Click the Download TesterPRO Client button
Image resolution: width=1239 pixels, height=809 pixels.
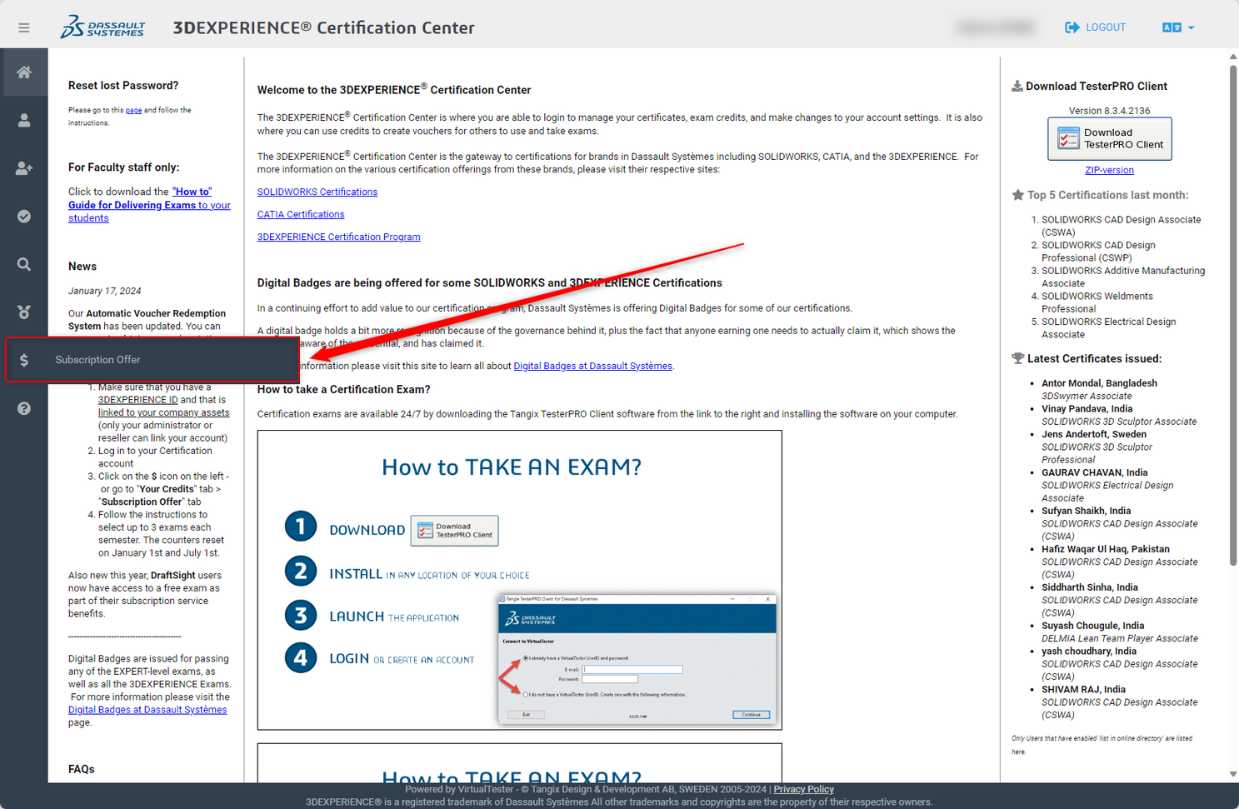point(1109,139)
